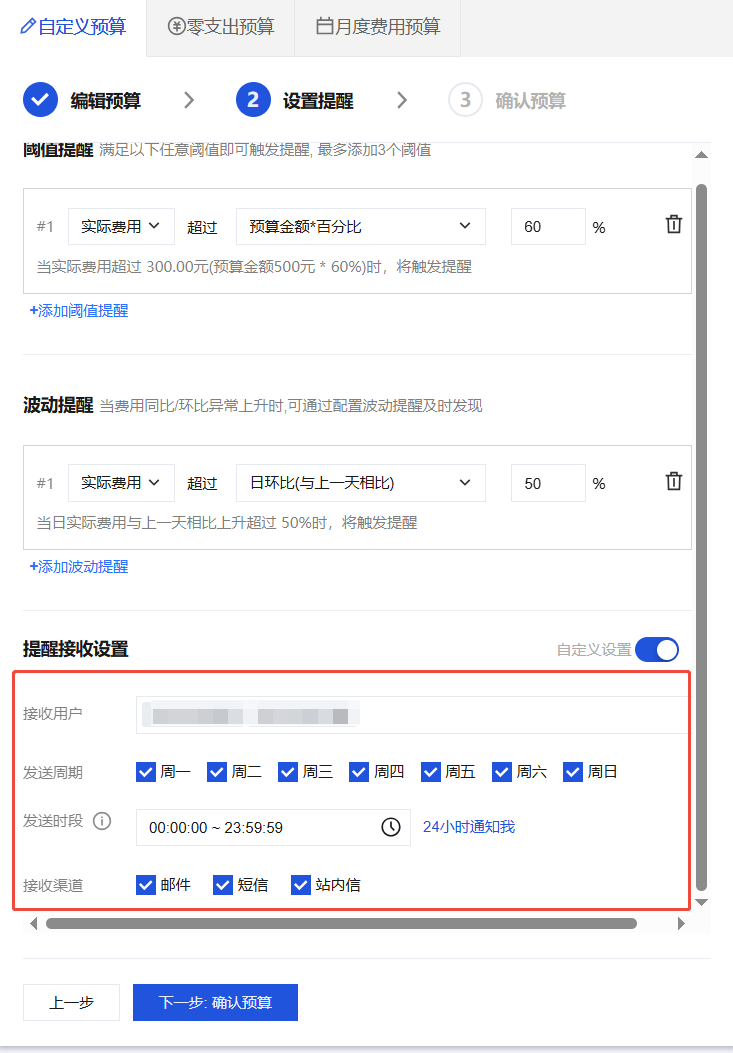This screenshot has width=733, height=1053.
Task: Switch to the 月度费用预算 tab
Action: (378, 27)
